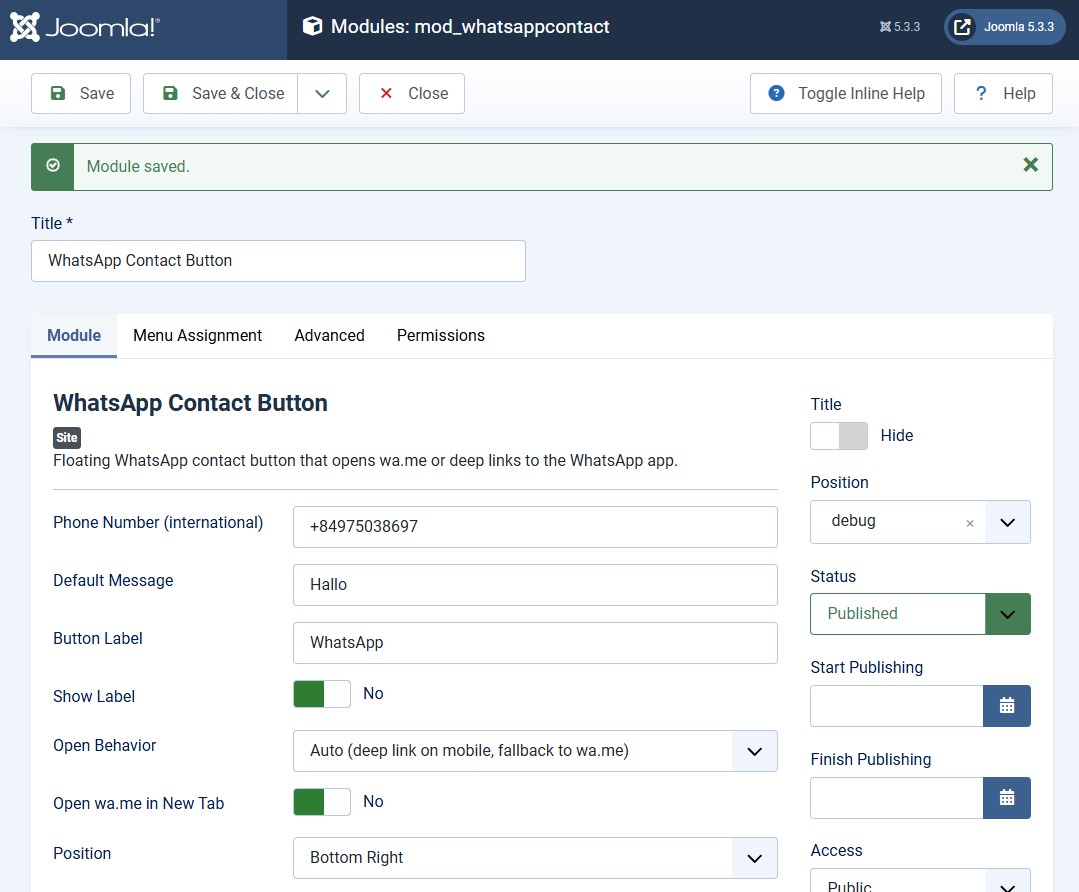Screen dimensions: 1079x892
Task: Click the Finish Publishing date field
Action: [897, 798]
